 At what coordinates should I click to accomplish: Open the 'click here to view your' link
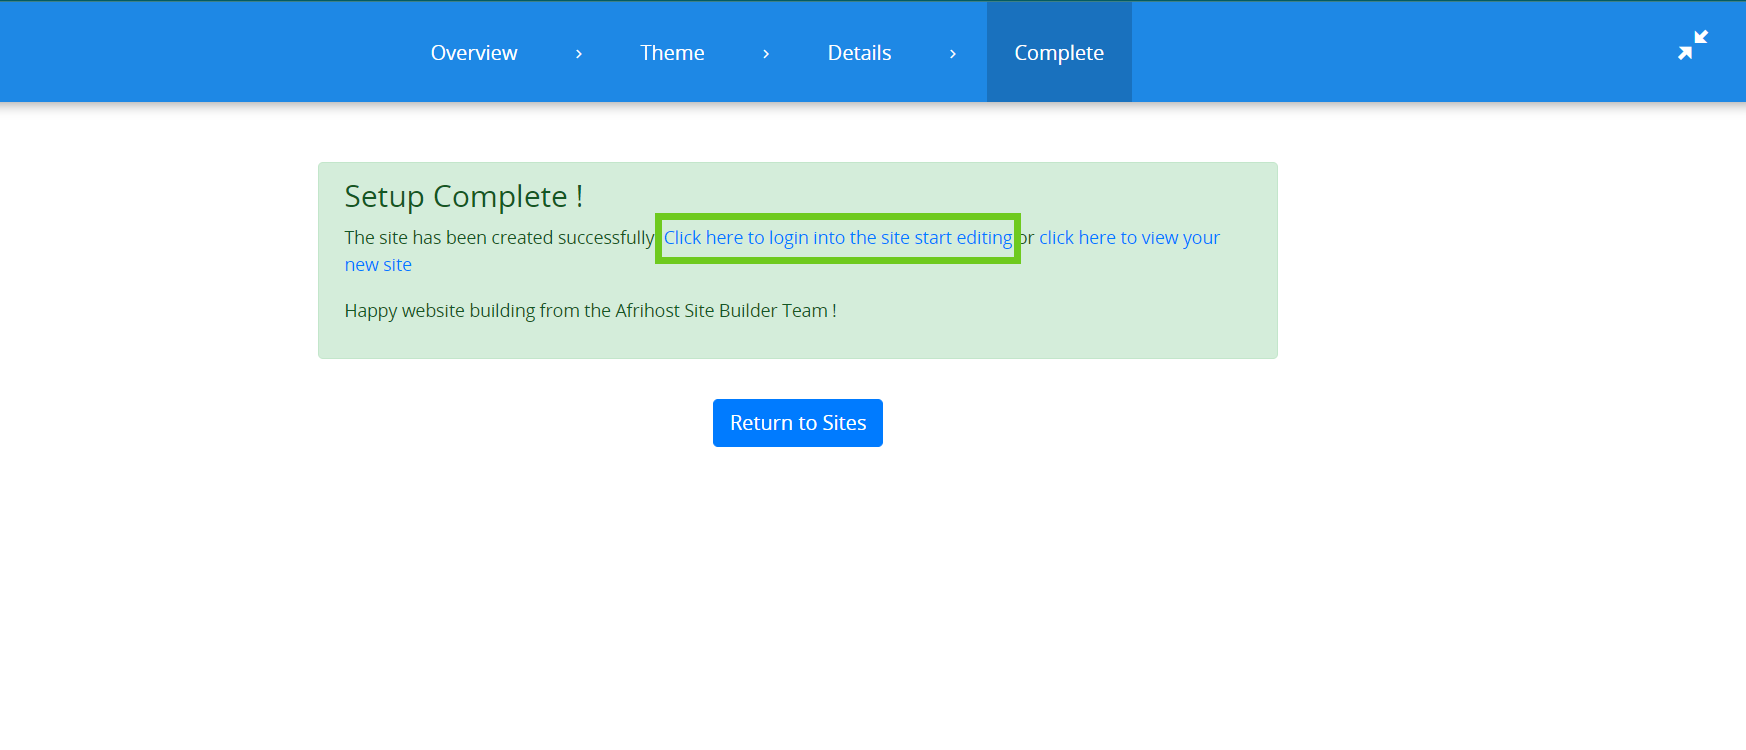1129,238
